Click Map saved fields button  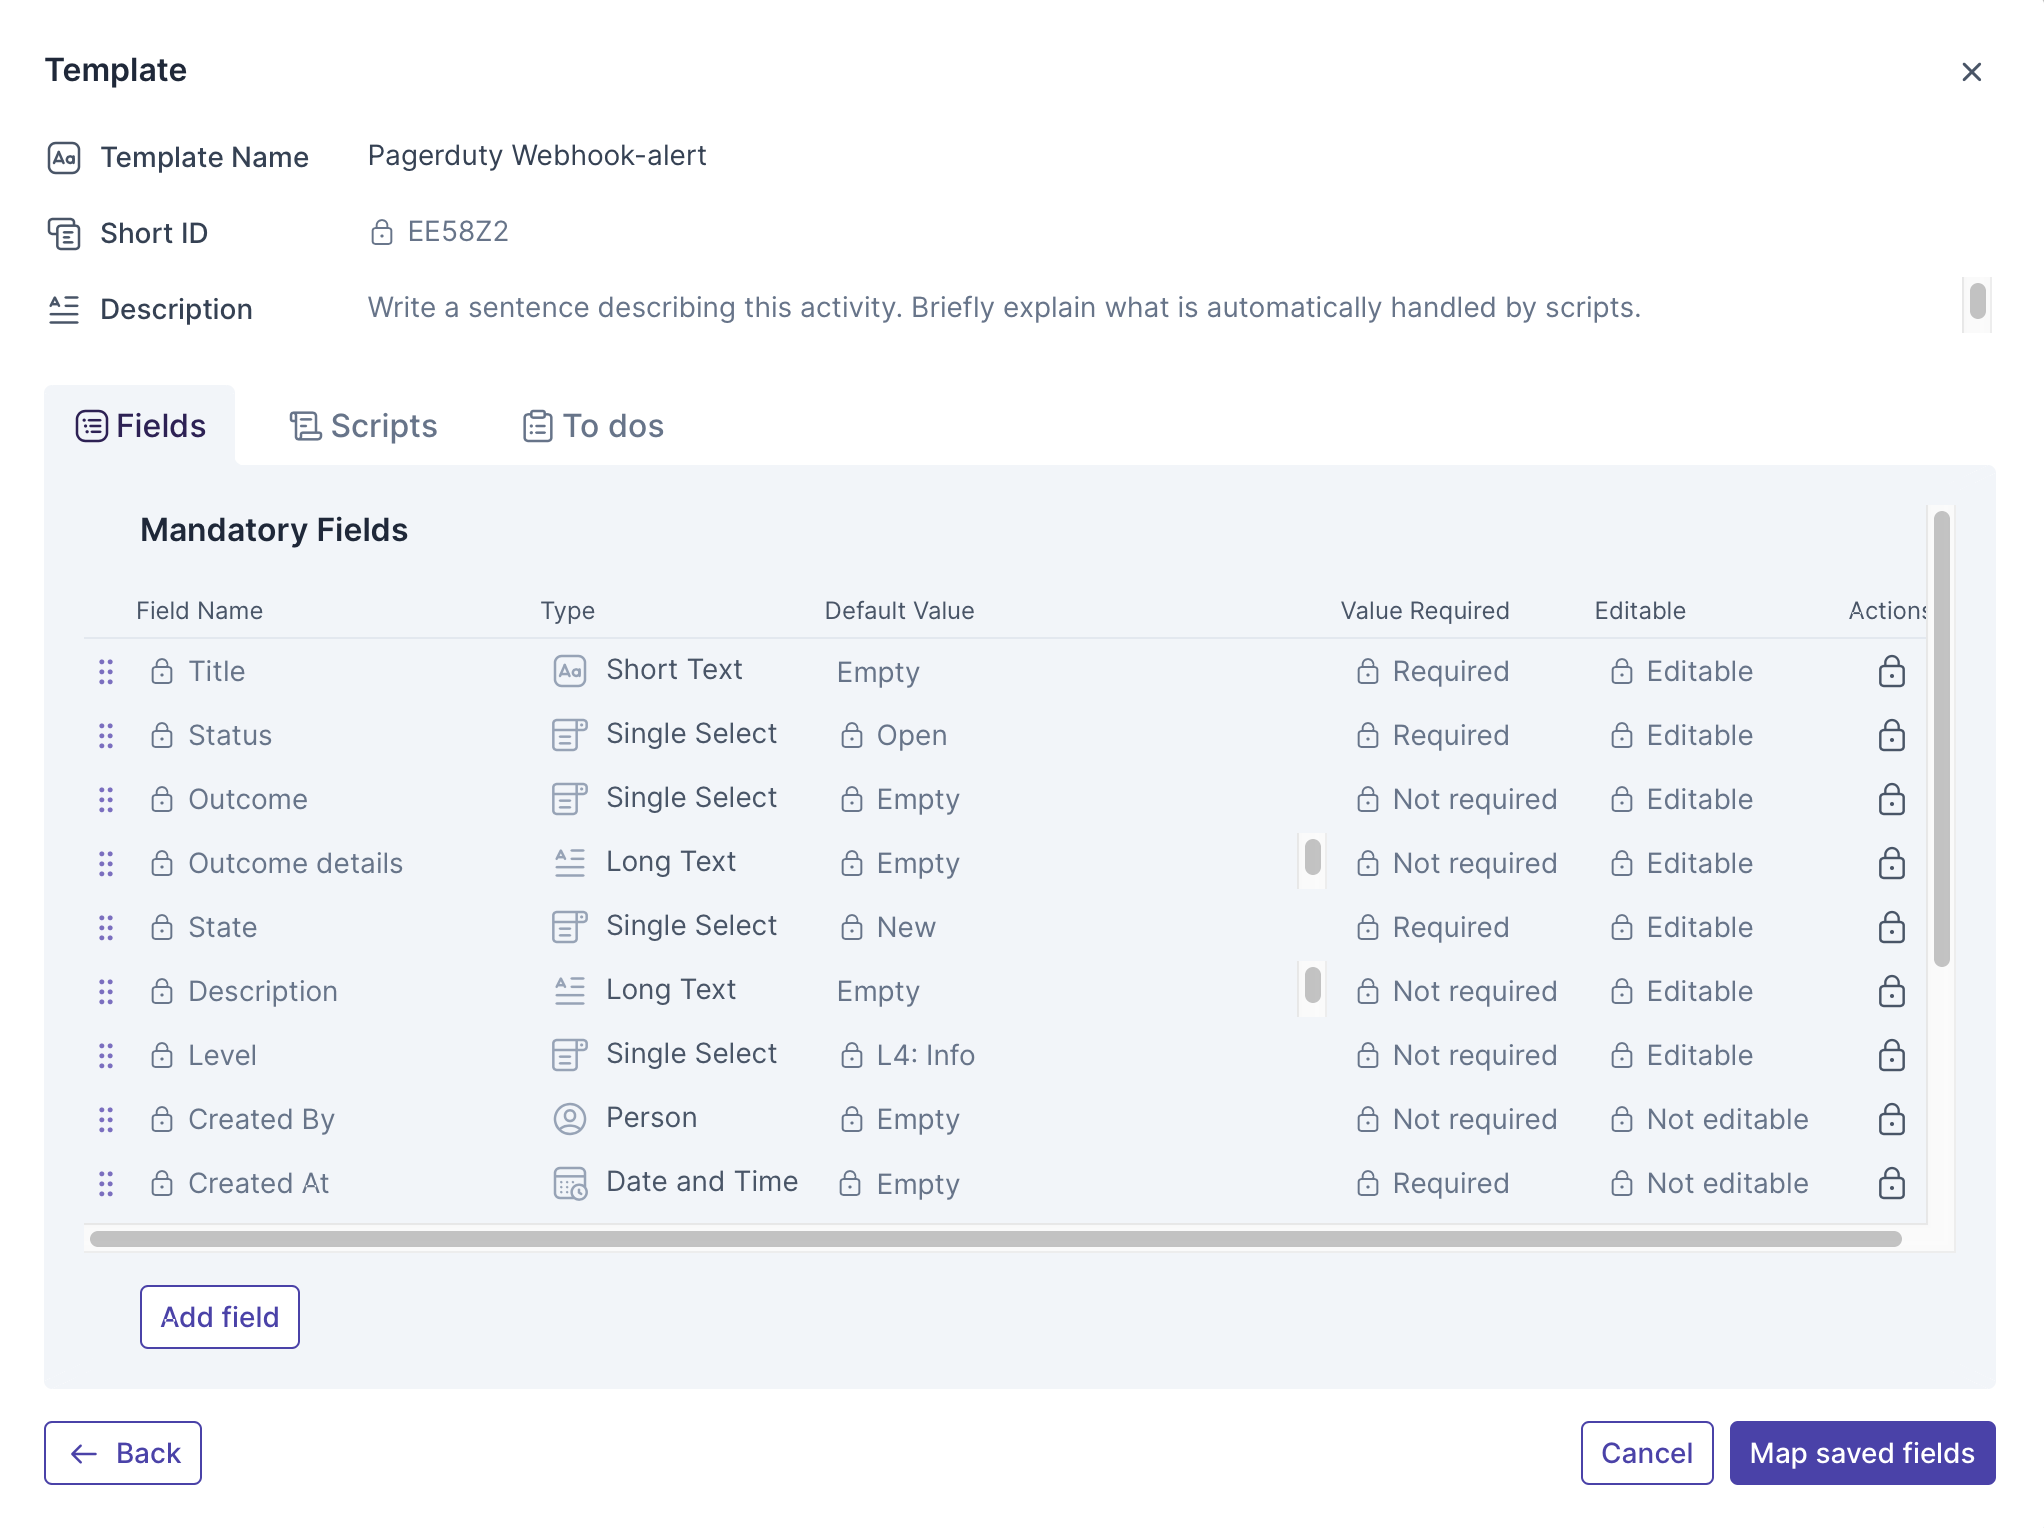[1861, 1453]
